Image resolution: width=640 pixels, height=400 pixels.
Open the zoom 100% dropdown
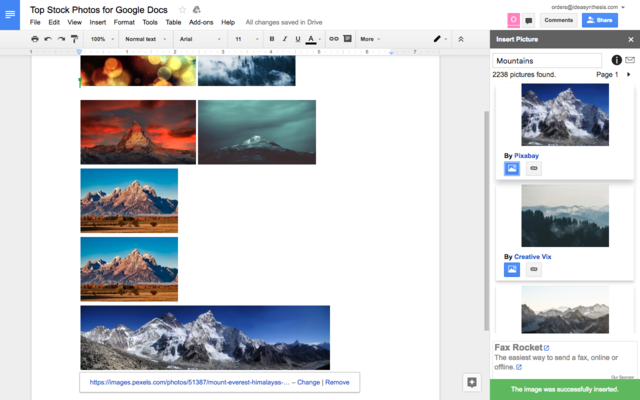(102, 39)
